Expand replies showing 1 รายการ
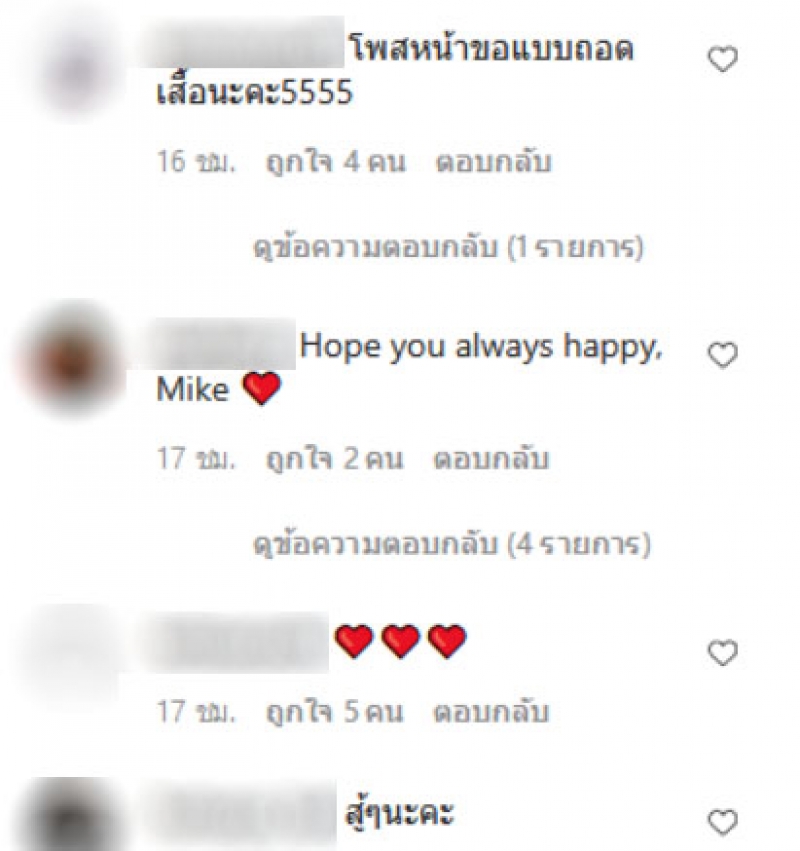The image size is (800, 851). 448,247
